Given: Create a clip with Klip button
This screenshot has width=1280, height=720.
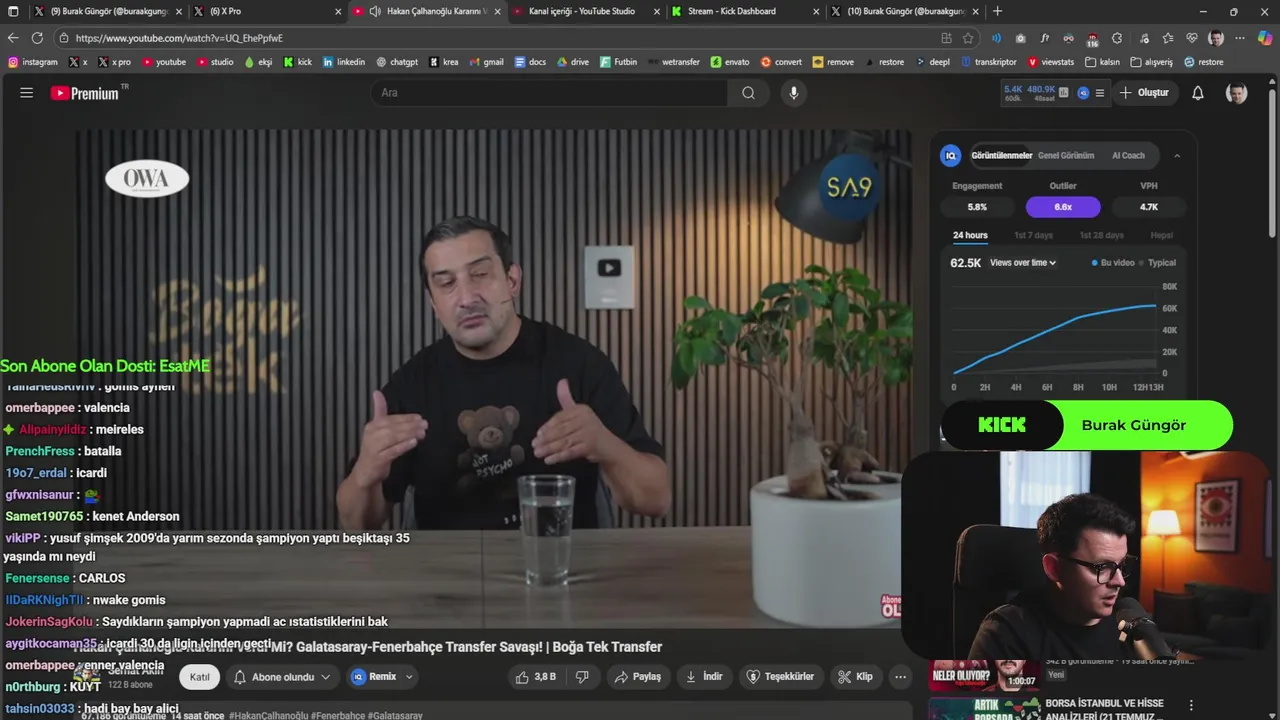Looking at the screenshot, I should pyautogui.click(x=856, y=677).
